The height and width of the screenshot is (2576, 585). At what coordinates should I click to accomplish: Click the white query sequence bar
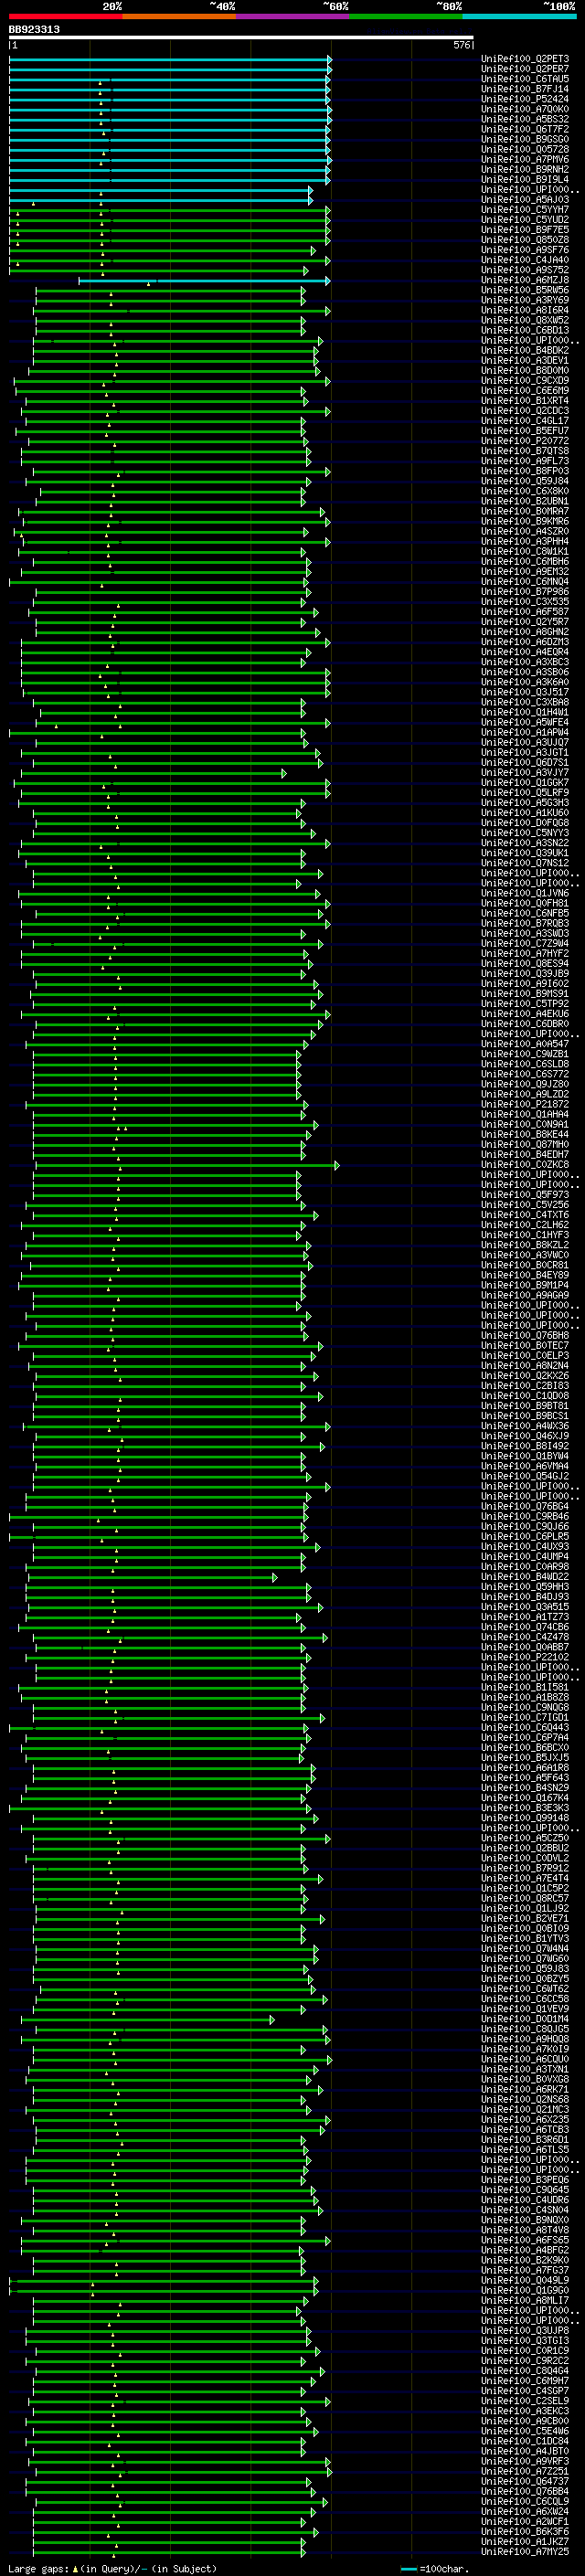(241, 38)
